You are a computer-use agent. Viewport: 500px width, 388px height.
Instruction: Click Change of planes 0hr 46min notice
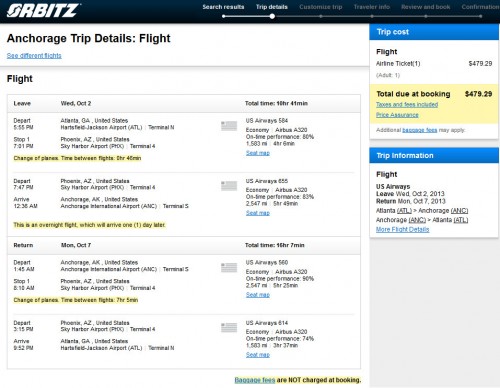click(77, 158)
